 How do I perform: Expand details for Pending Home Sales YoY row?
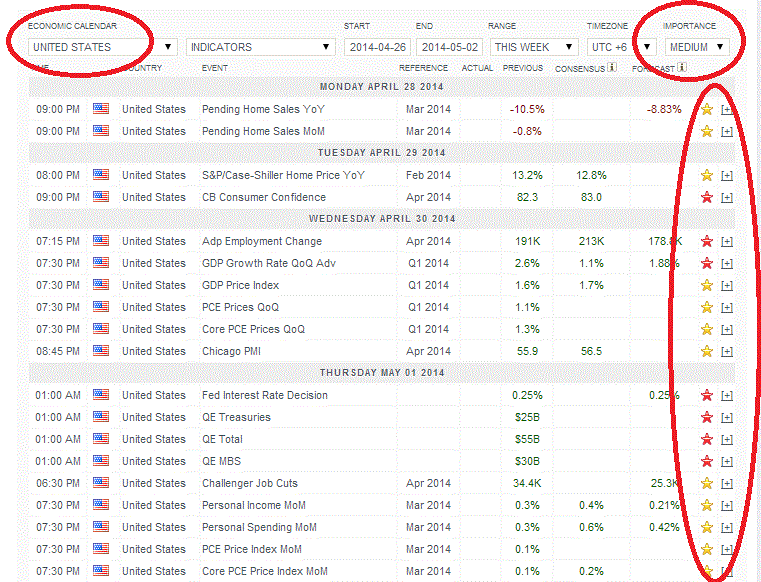727,110
